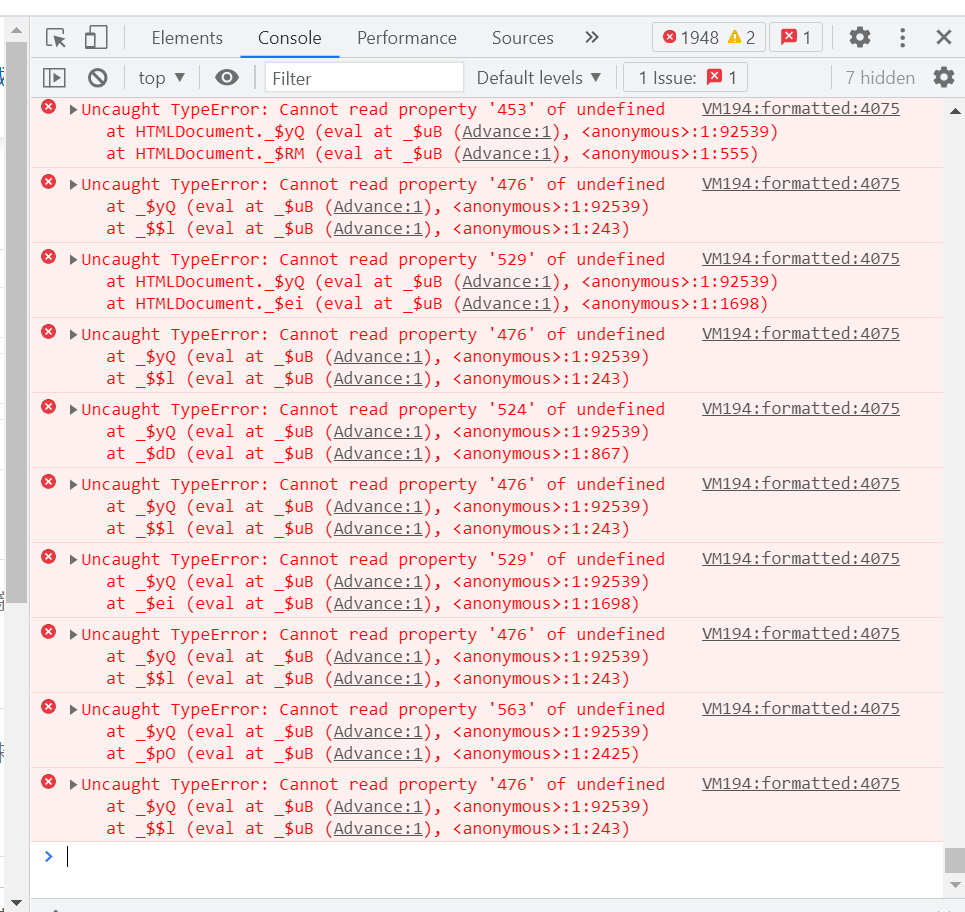Viewport: 965px width, 912px height.
Task: Toggle the live expression eye icon
Action: (x=226, y=78)
